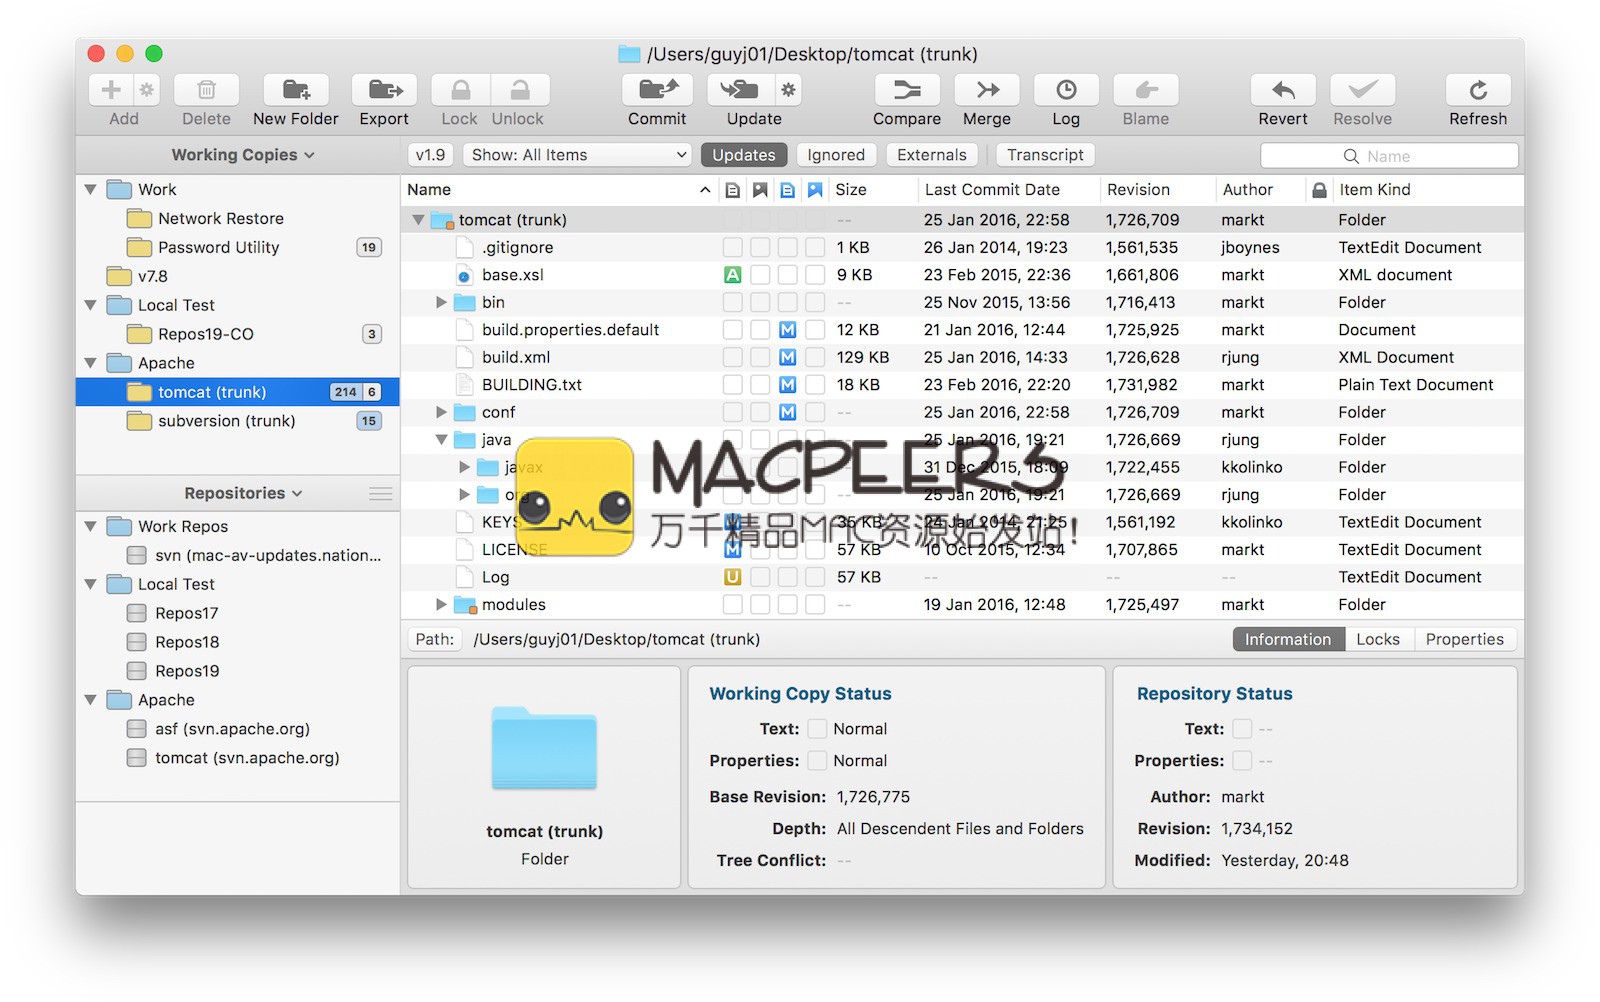Select subversion (trunk) working copy

coord(227,421)
